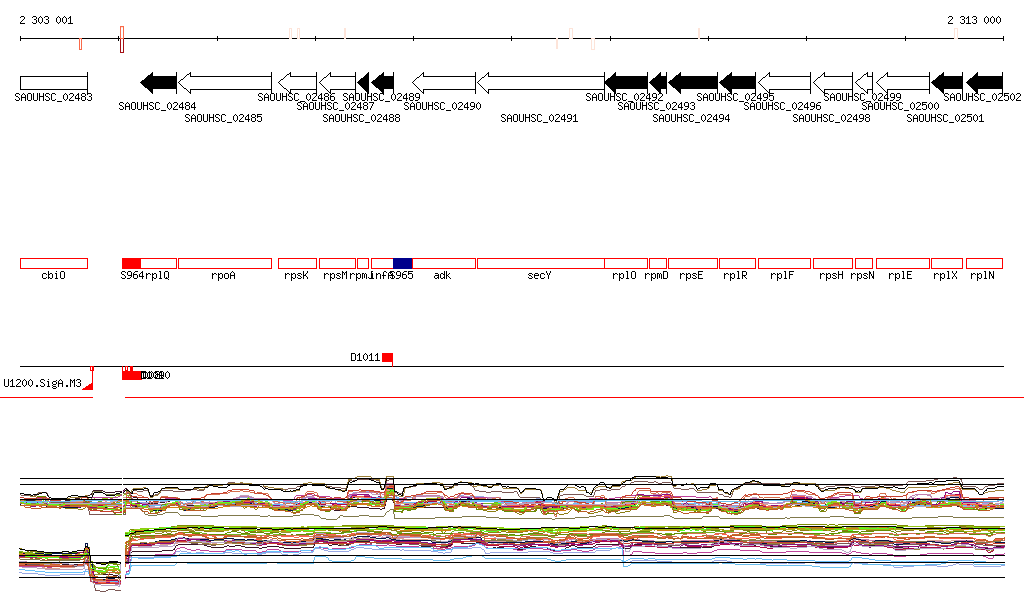Screen dimensions: 1024x611
Task: Click the start coordinate 2 303 001
Action: click(x=46, y=20)
